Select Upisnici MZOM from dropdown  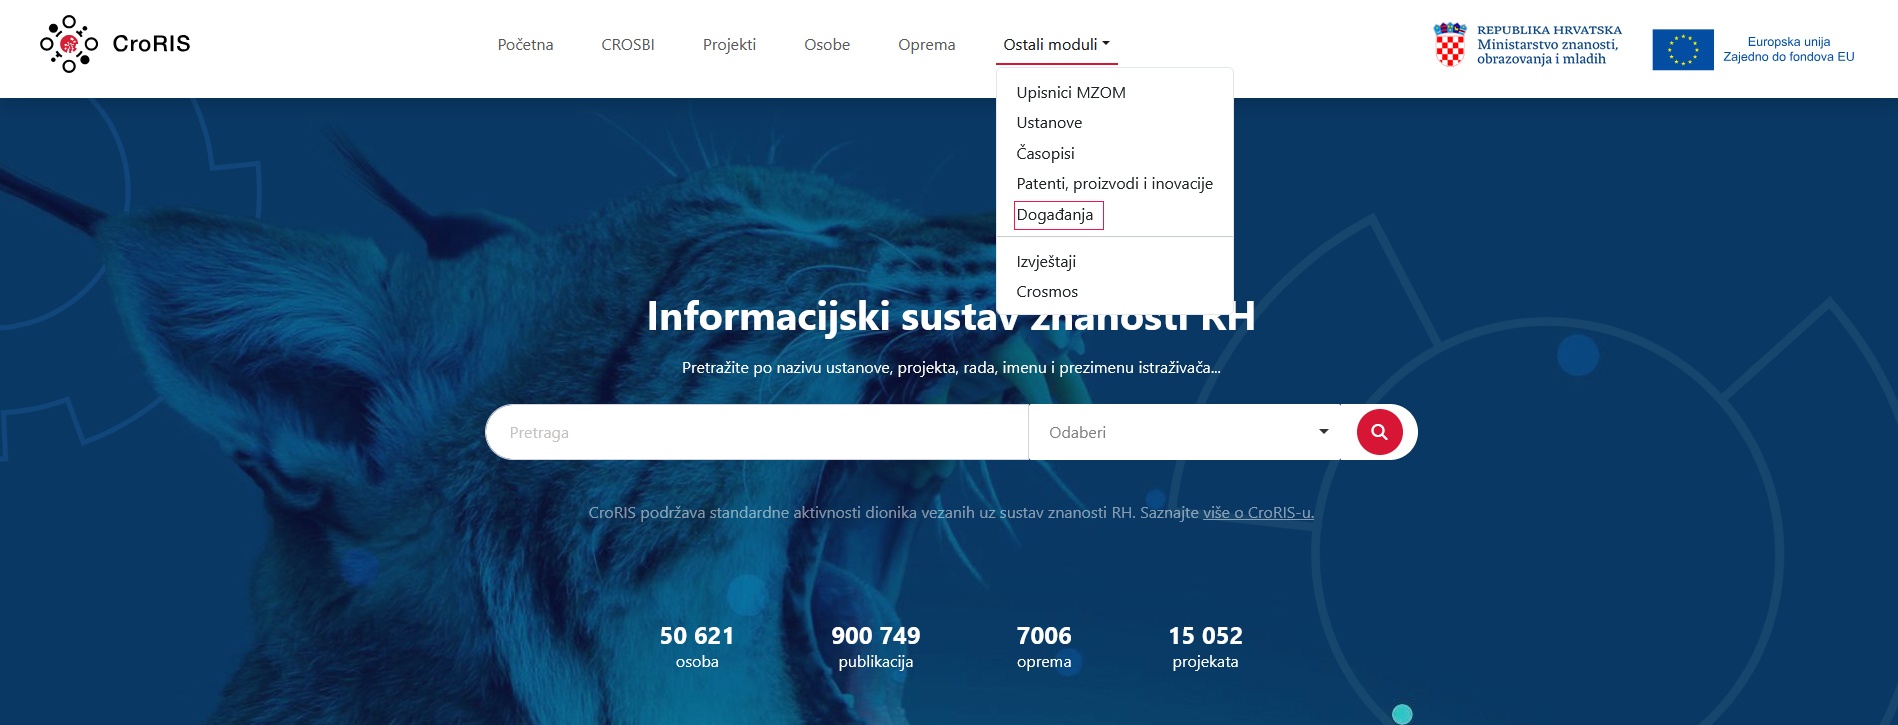[1070, 93]
